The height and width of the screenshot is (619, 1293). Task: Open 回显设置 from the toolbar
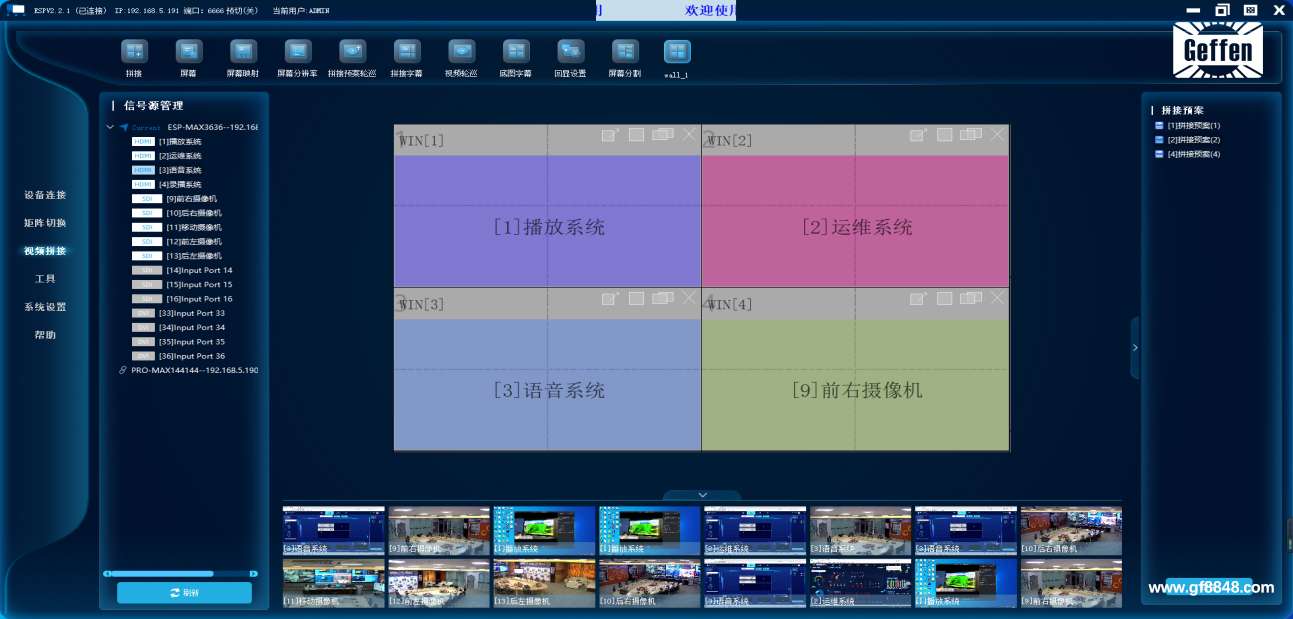tap(570, 52)
